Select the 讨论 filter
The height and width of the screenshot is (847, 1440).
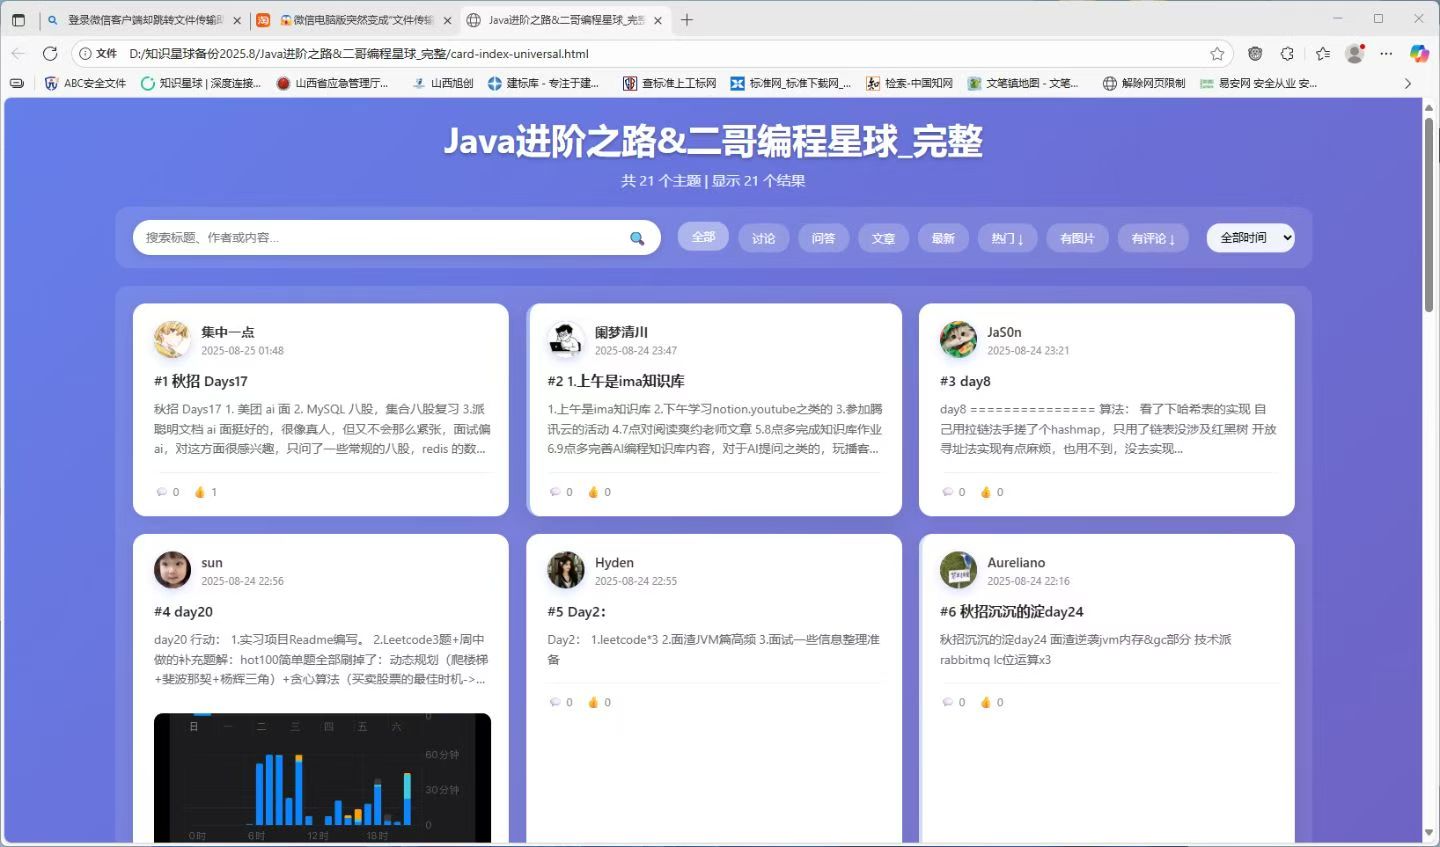click(764, 238)
